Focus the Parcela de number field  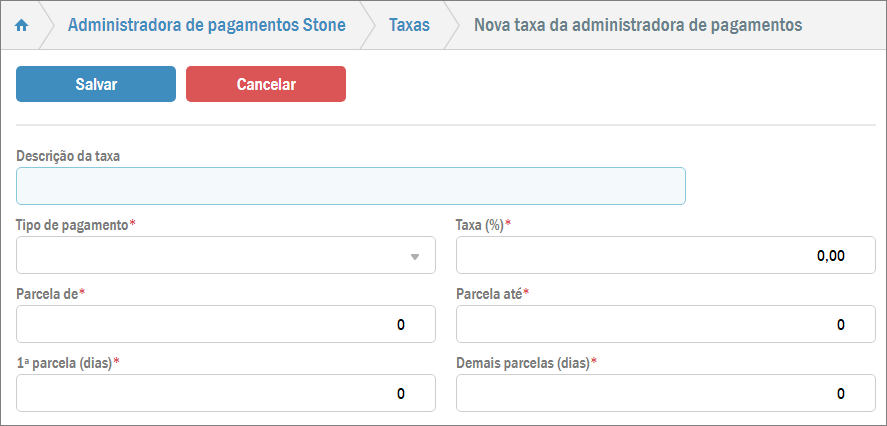click(226, 324)
